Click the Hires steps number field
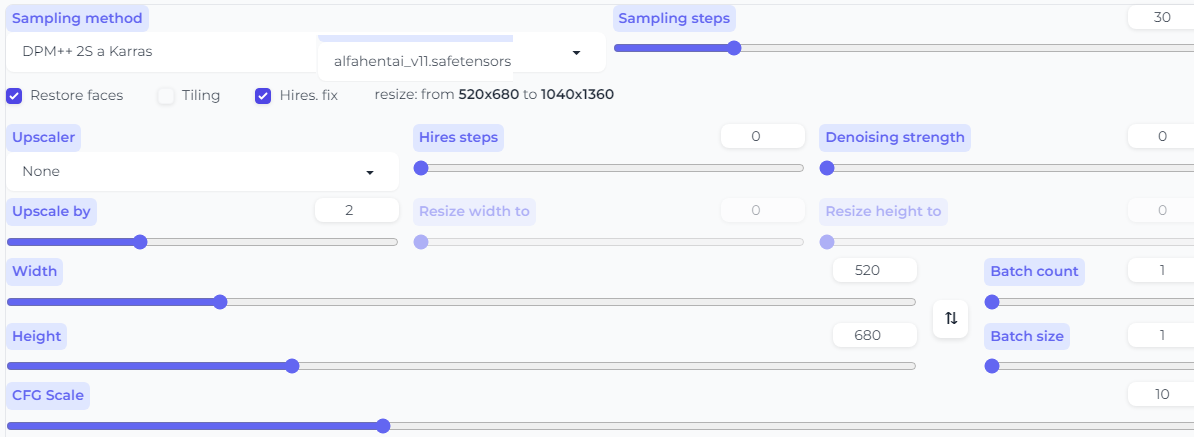This screenshot has height=437, width=1194. 762,136
